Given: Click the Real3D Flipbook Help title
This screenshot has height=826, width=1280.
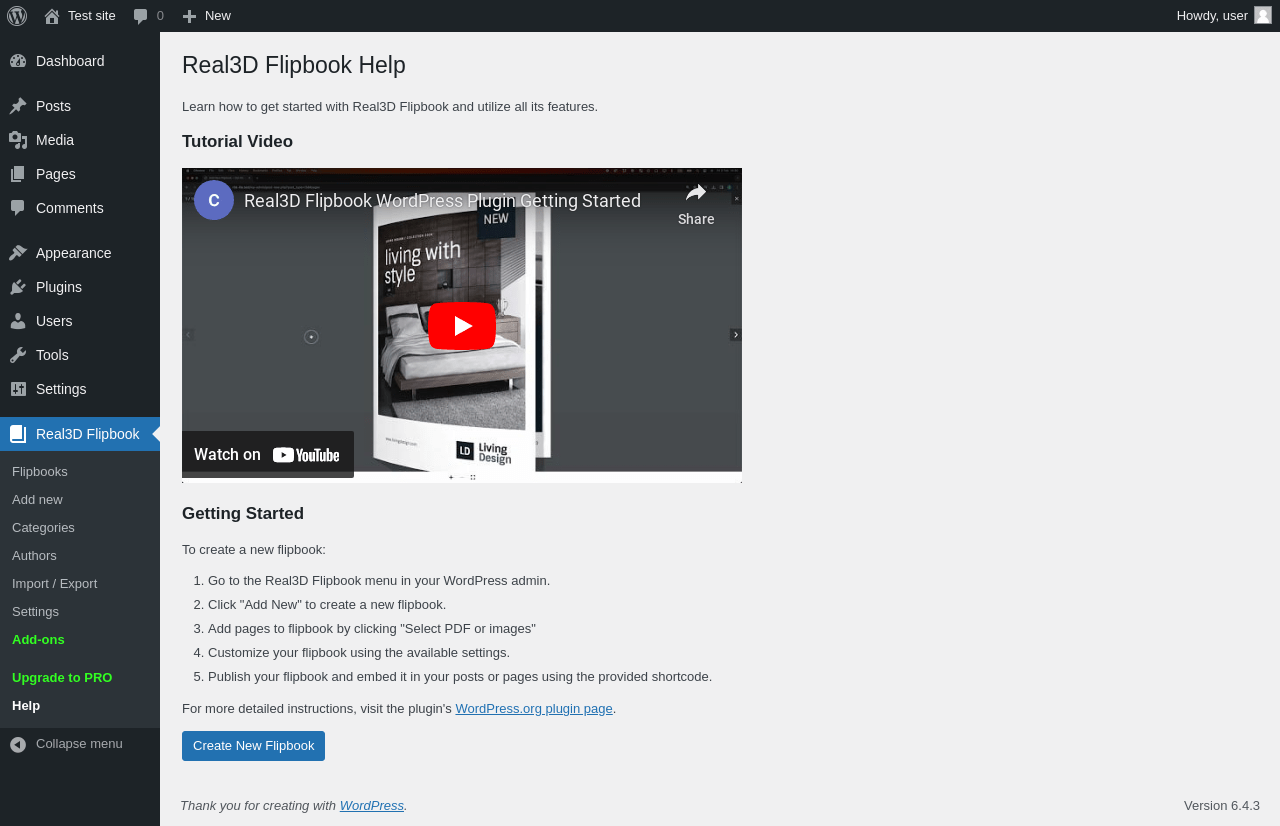Looking at the screenshot, I should coord(294,66).
